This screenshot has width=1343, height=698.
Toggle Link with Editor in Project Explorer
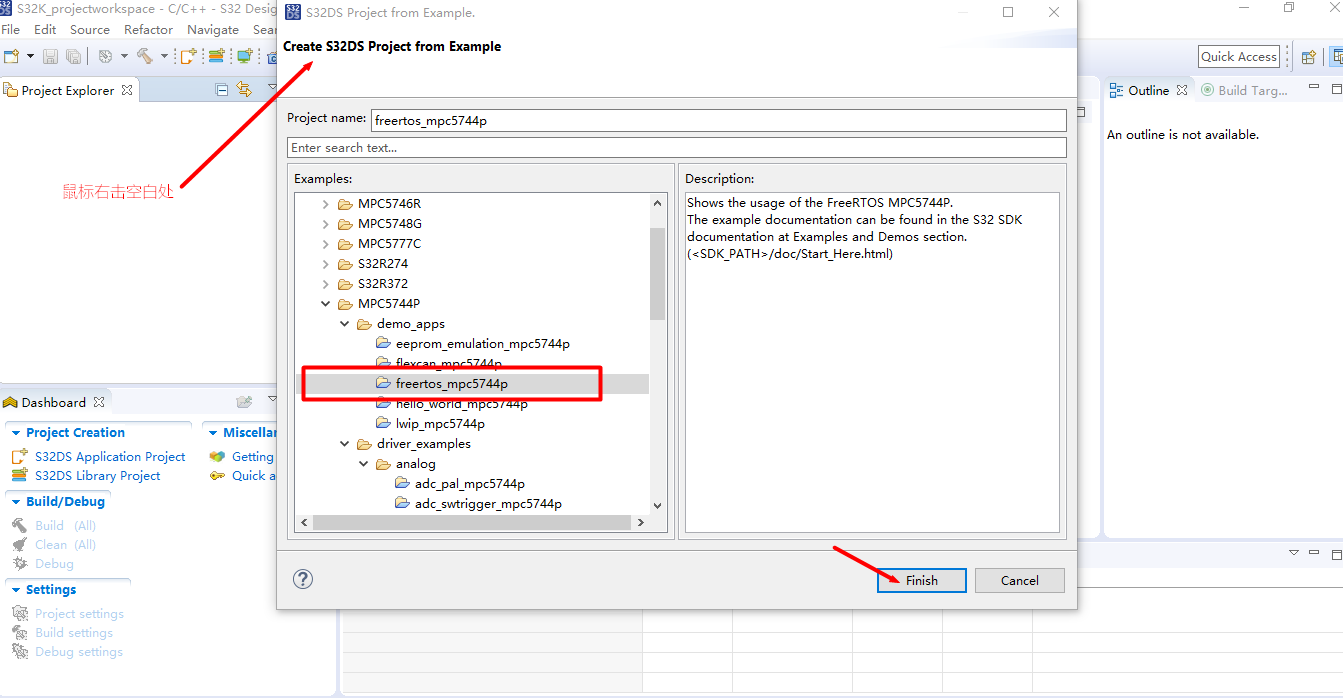[x=244, y=90]
